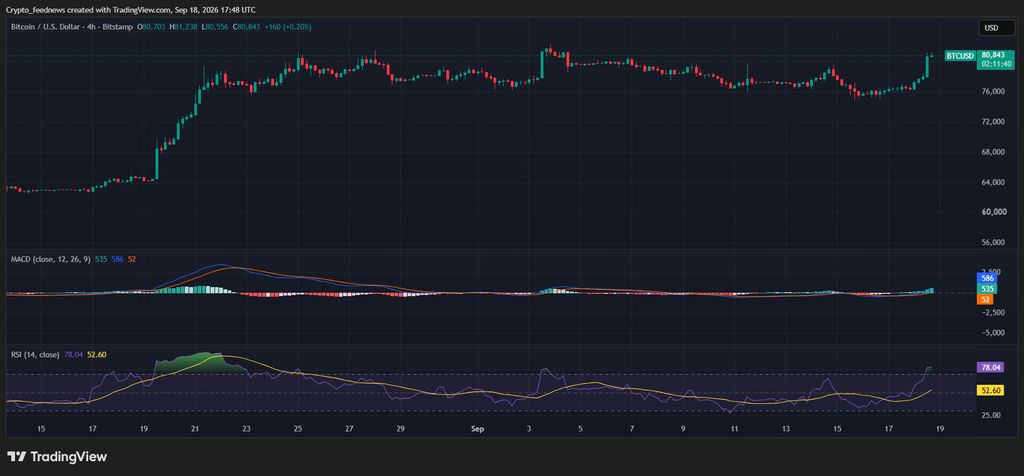Screen dimensions: 1024x476
Task: Click the -2,500 MACD axis label
Action: [991, 312]
